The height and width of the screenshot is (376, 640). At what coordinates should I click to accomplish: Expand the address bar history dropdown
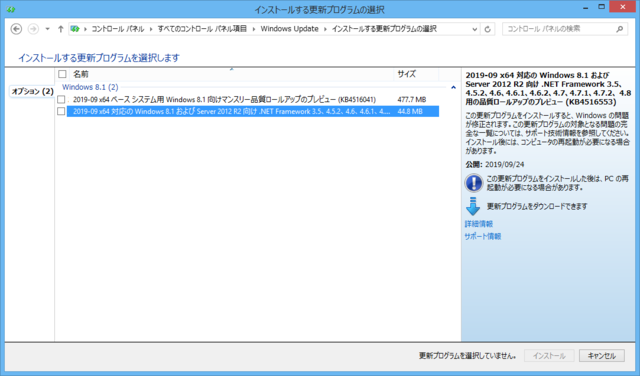coord(474,29)
